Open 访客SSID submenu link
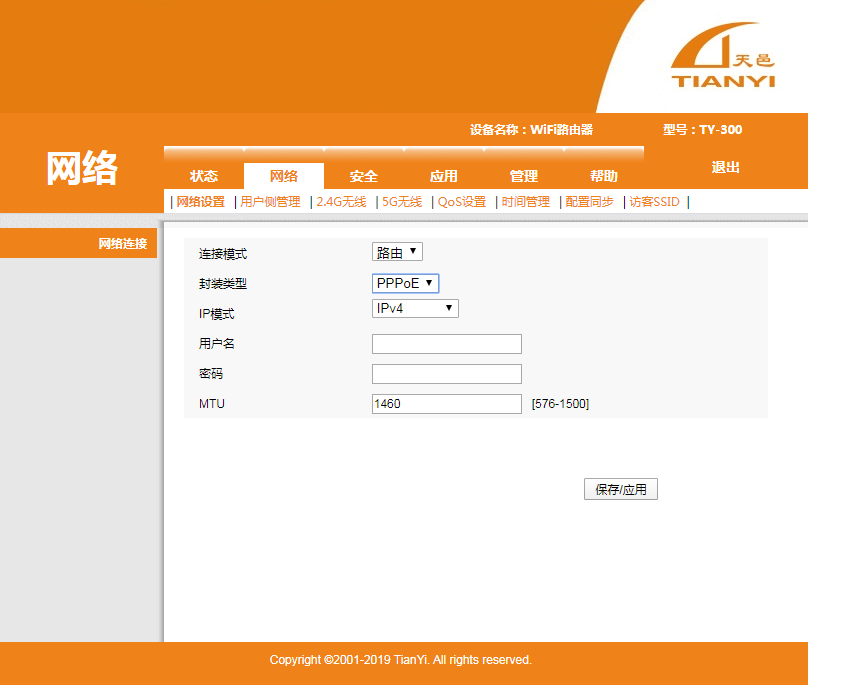 point(654,202)
